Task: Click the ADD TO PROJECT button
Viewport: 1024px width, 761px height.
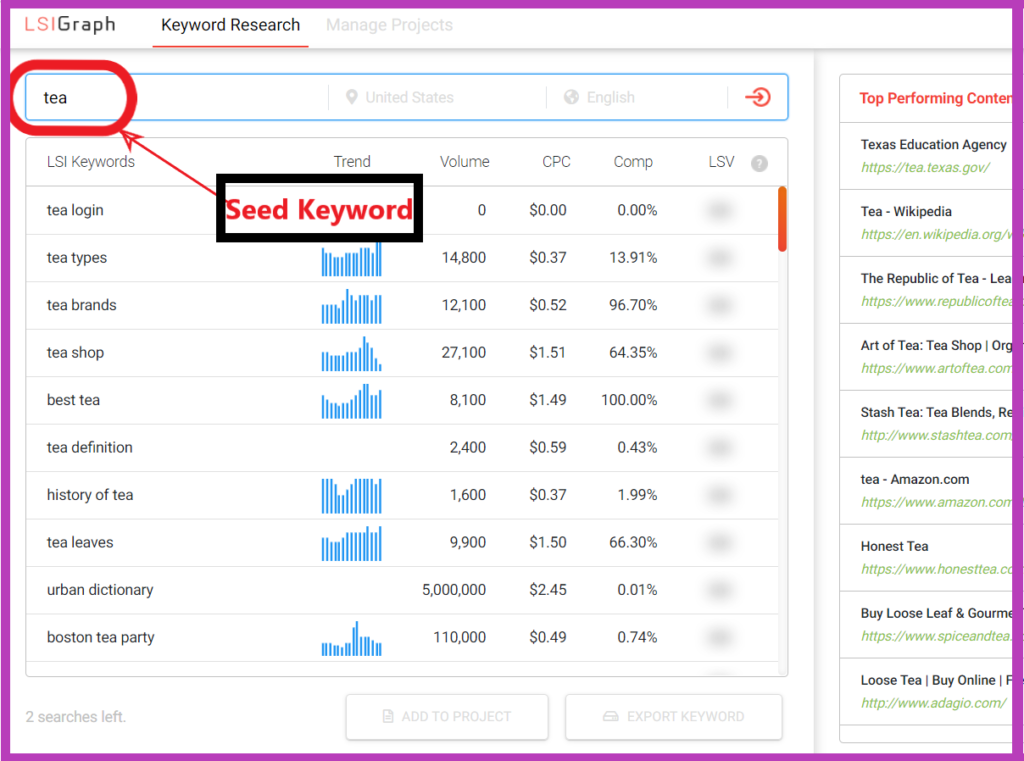Action: pos(446,716)
